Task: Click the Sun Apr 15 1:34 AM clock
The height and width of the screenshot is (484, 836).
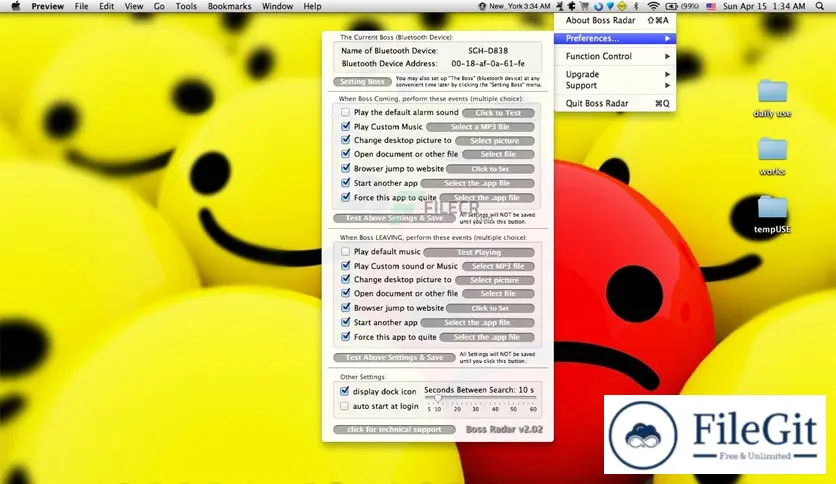Action: (x=764, y=6)
